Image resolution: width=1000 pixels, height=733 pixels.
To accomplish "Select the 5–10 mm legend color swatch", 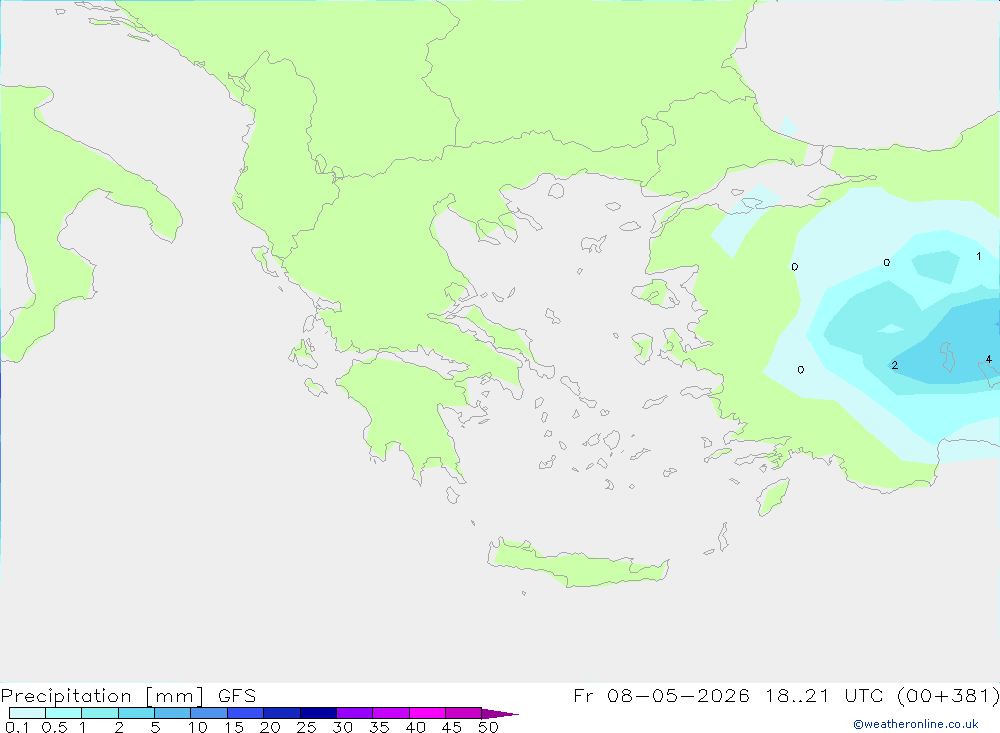I will click(x=173, y=713).
